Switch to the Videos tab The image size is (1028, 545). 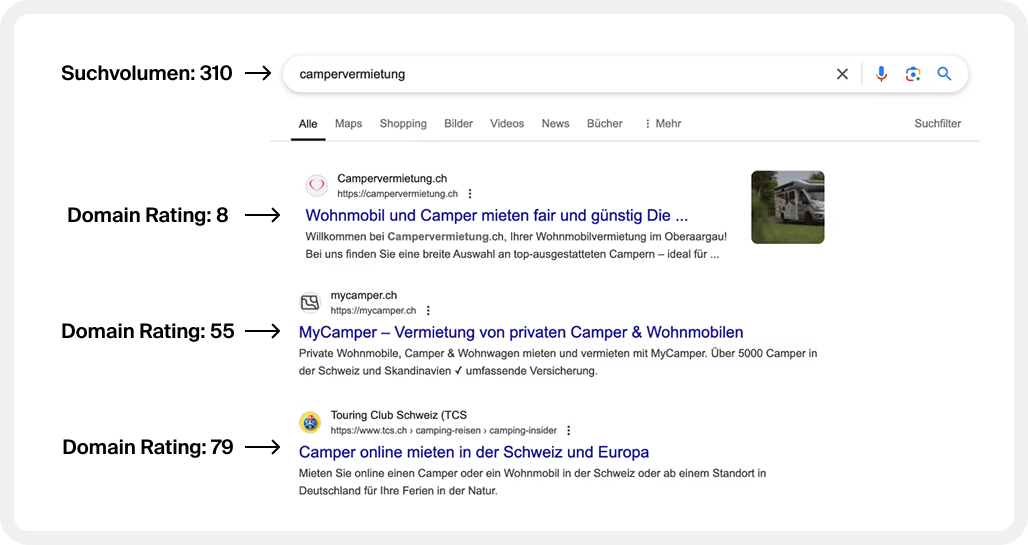tap(507, 123)
